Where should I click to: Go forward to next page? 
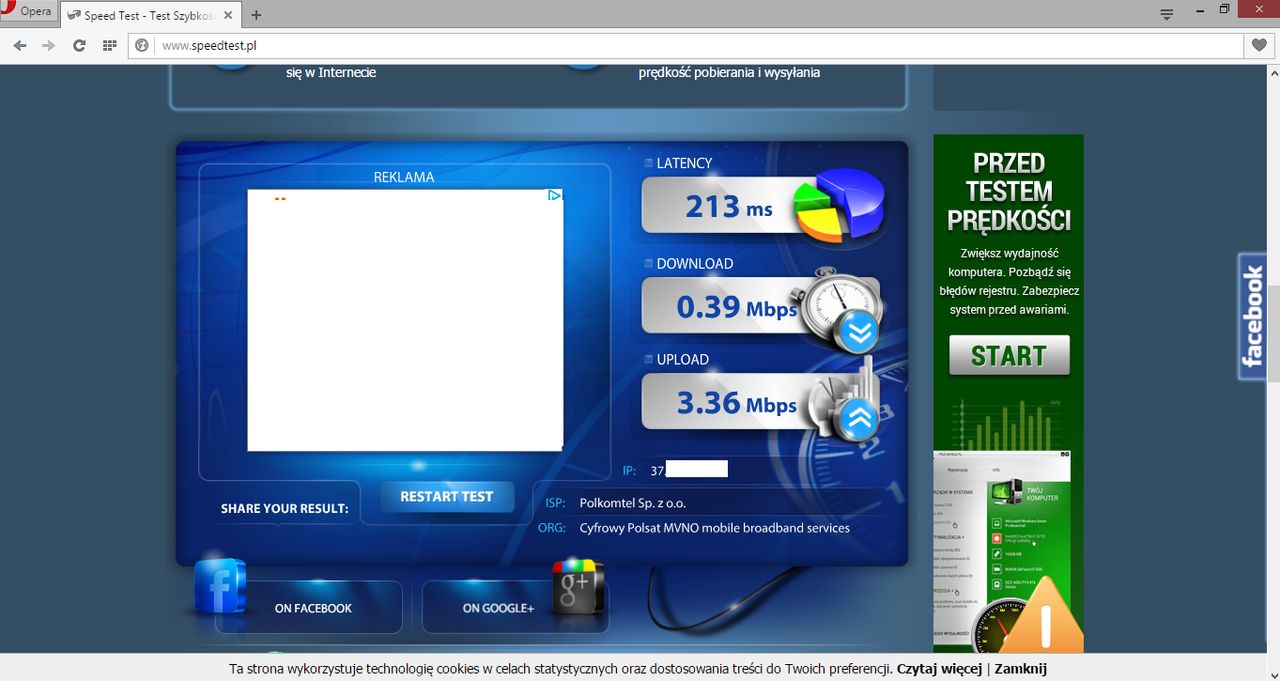pos(49,45)
